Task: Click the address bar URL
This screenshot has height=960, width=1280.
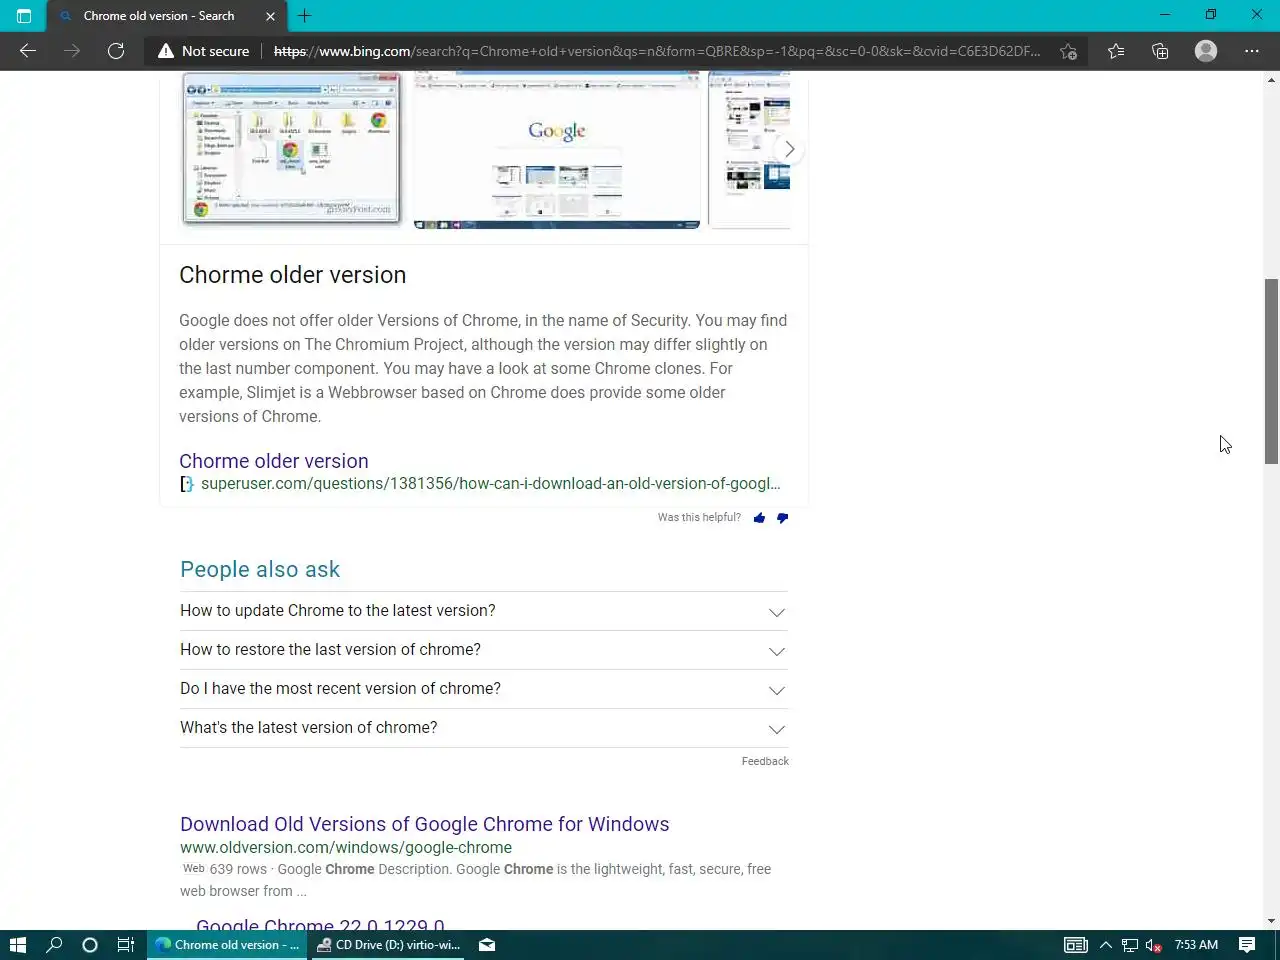Action: tap(656, 51)
